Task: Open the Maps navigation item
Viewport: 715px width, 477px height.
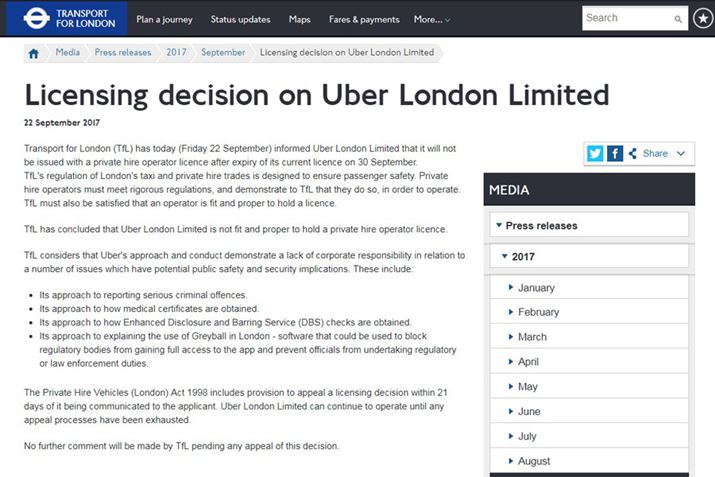Action: pyautogui.click(x=299, y=19)
